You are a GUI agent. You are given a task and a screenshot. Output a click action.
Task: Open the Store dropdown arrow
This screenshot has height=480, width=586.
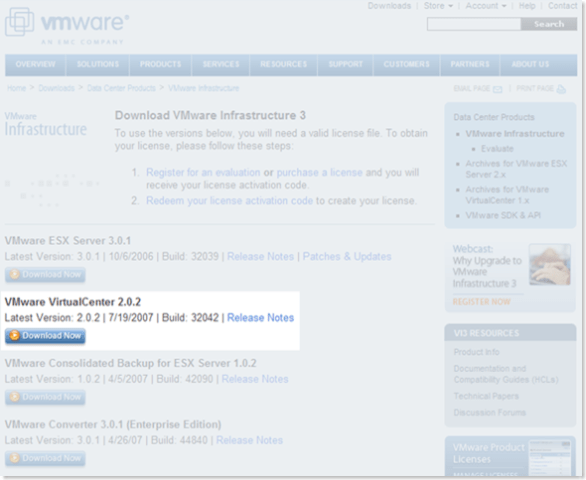point(450,6)
